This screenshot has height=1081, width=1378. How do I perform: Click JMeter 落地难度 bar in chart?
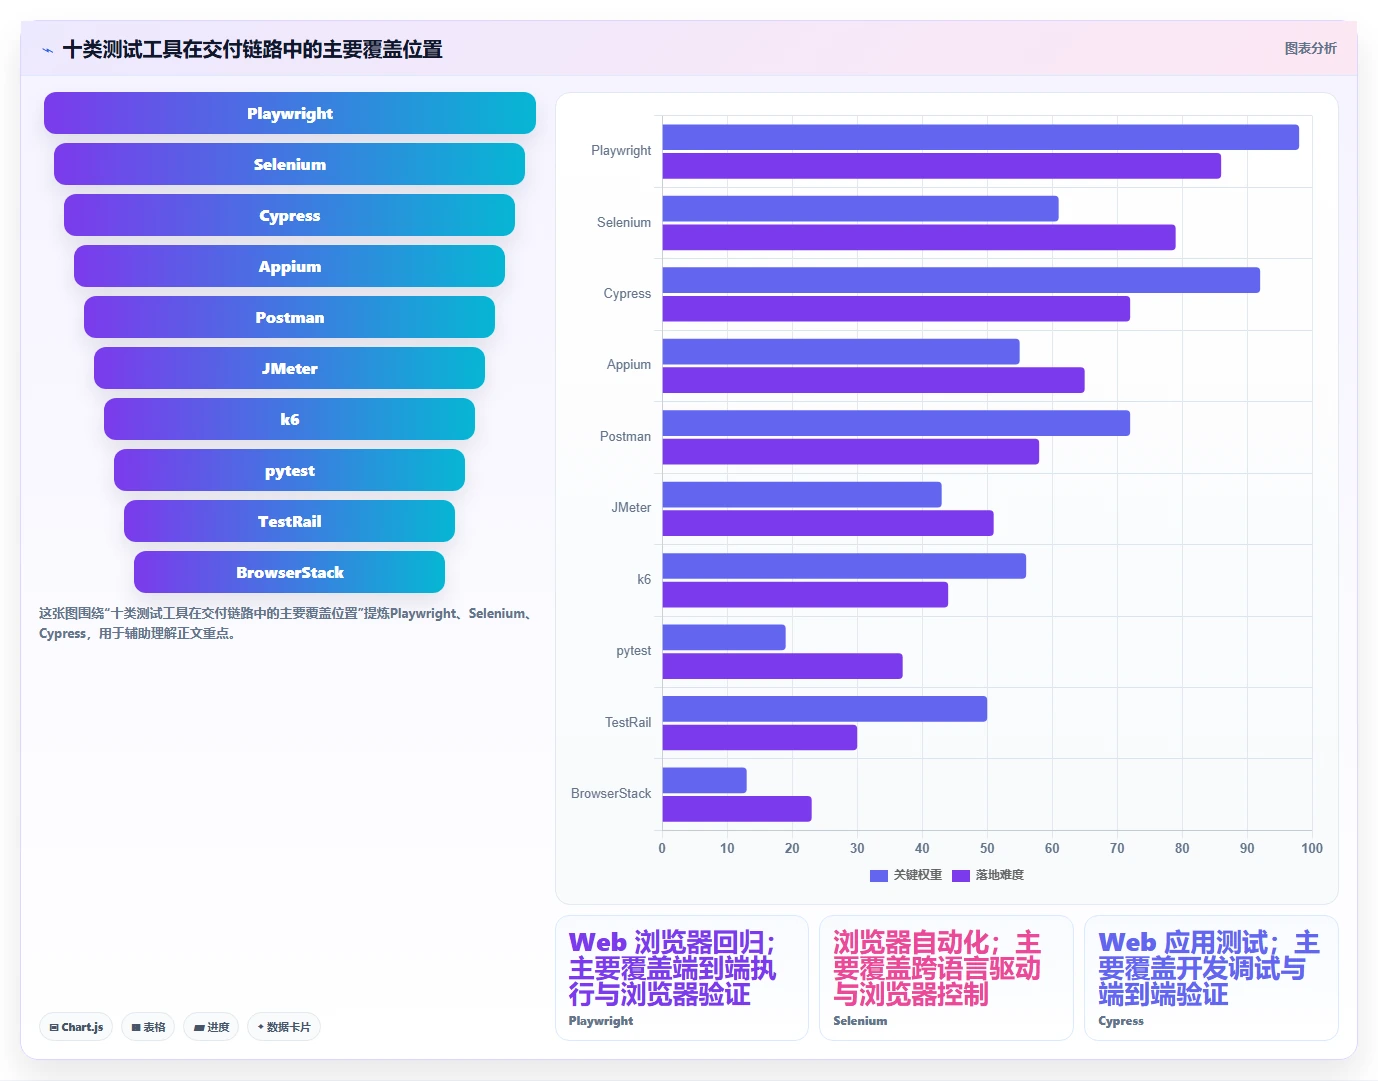828,523
